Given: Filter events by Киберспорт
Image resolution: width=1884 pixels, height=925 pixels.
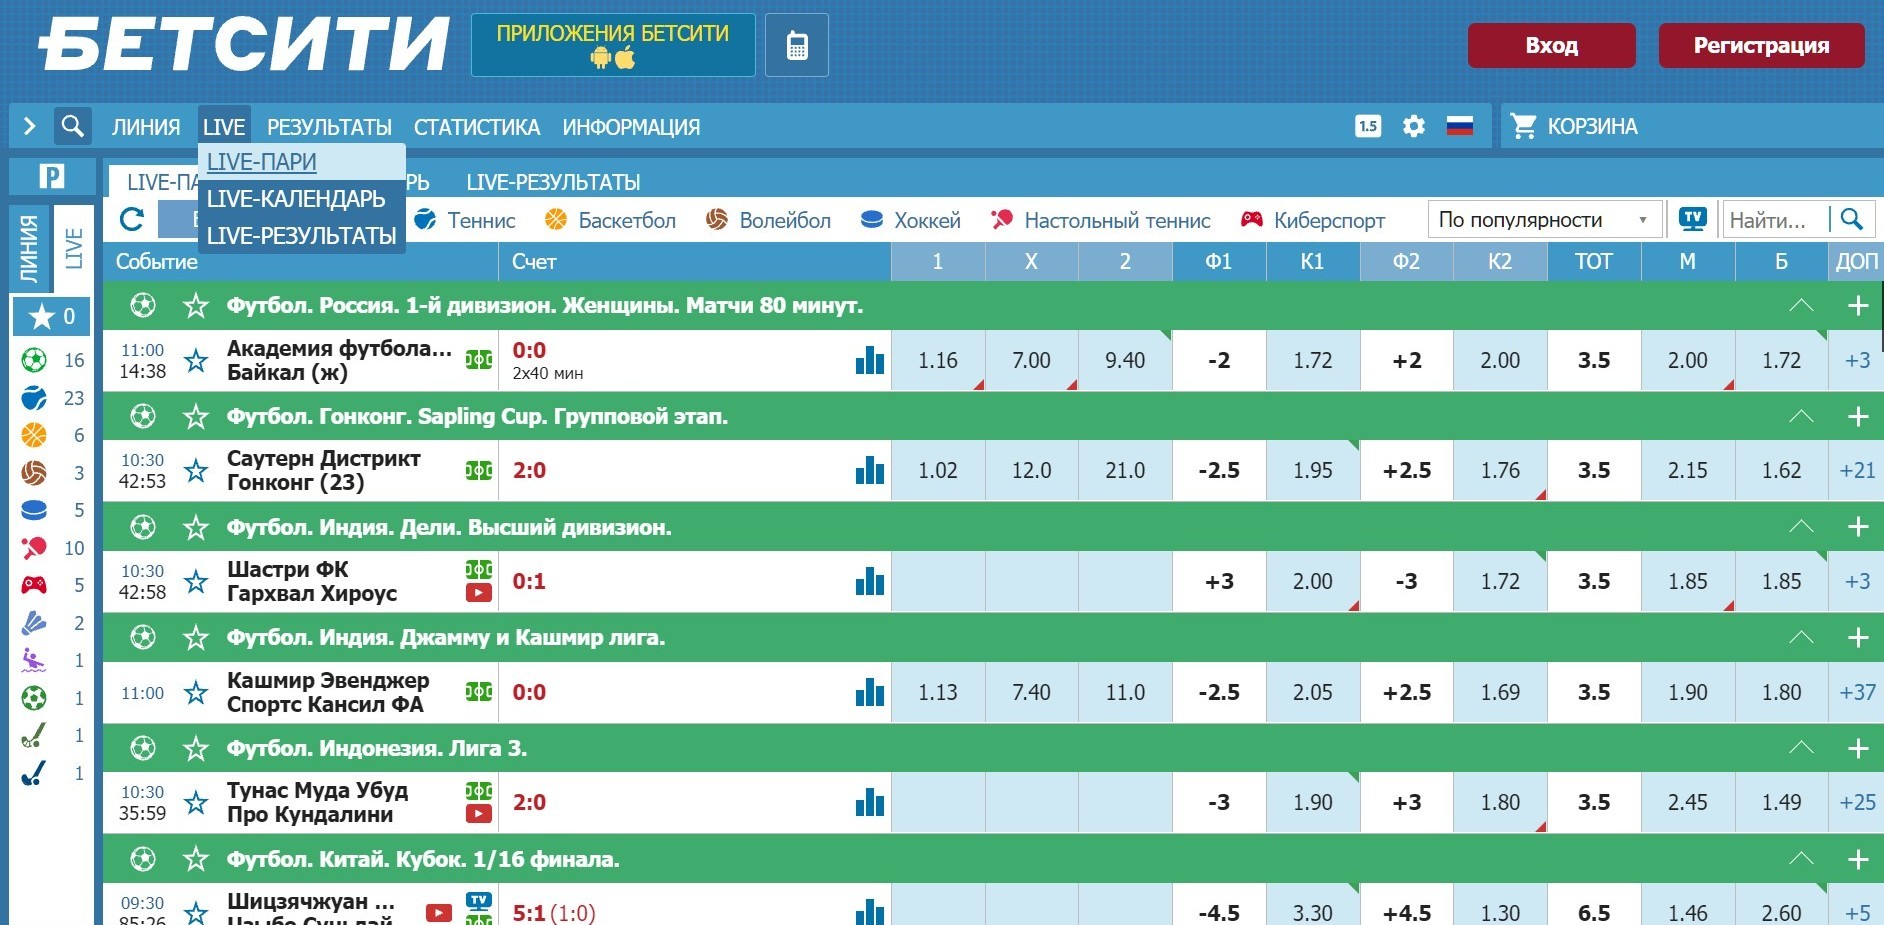Looking at the screenshot, I should [1313, 220].
